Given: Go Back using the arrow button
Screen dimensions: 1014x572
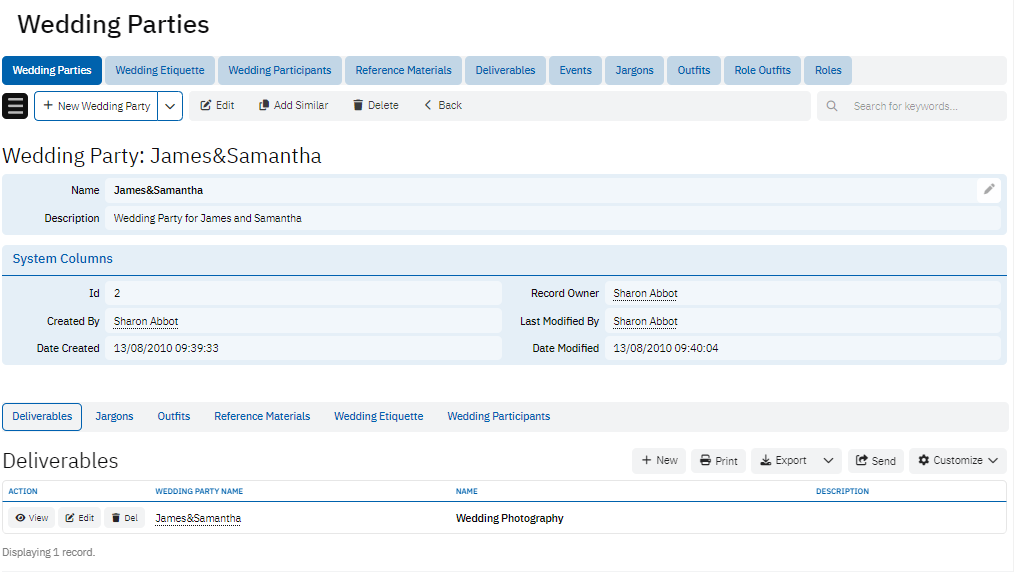Looking at the screenshot, I should click(x=442, y=105).
